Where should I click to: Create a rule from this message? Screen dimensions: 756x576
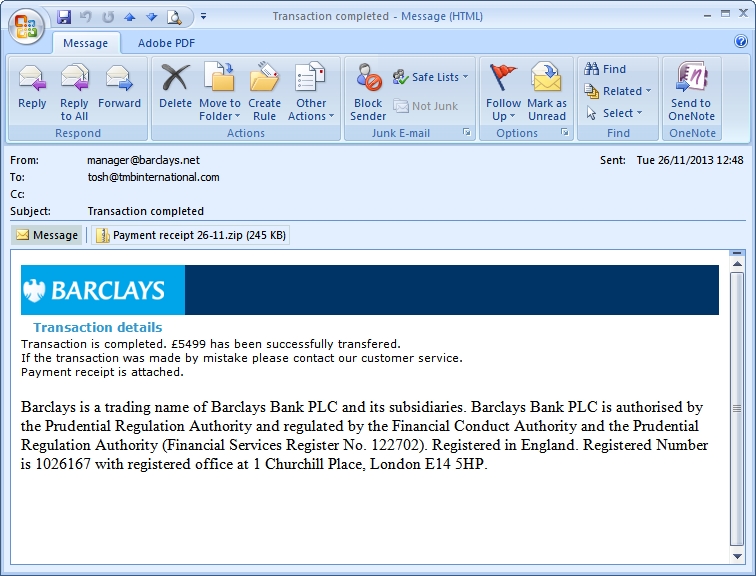pyautogui.click(x=264, y=92)
